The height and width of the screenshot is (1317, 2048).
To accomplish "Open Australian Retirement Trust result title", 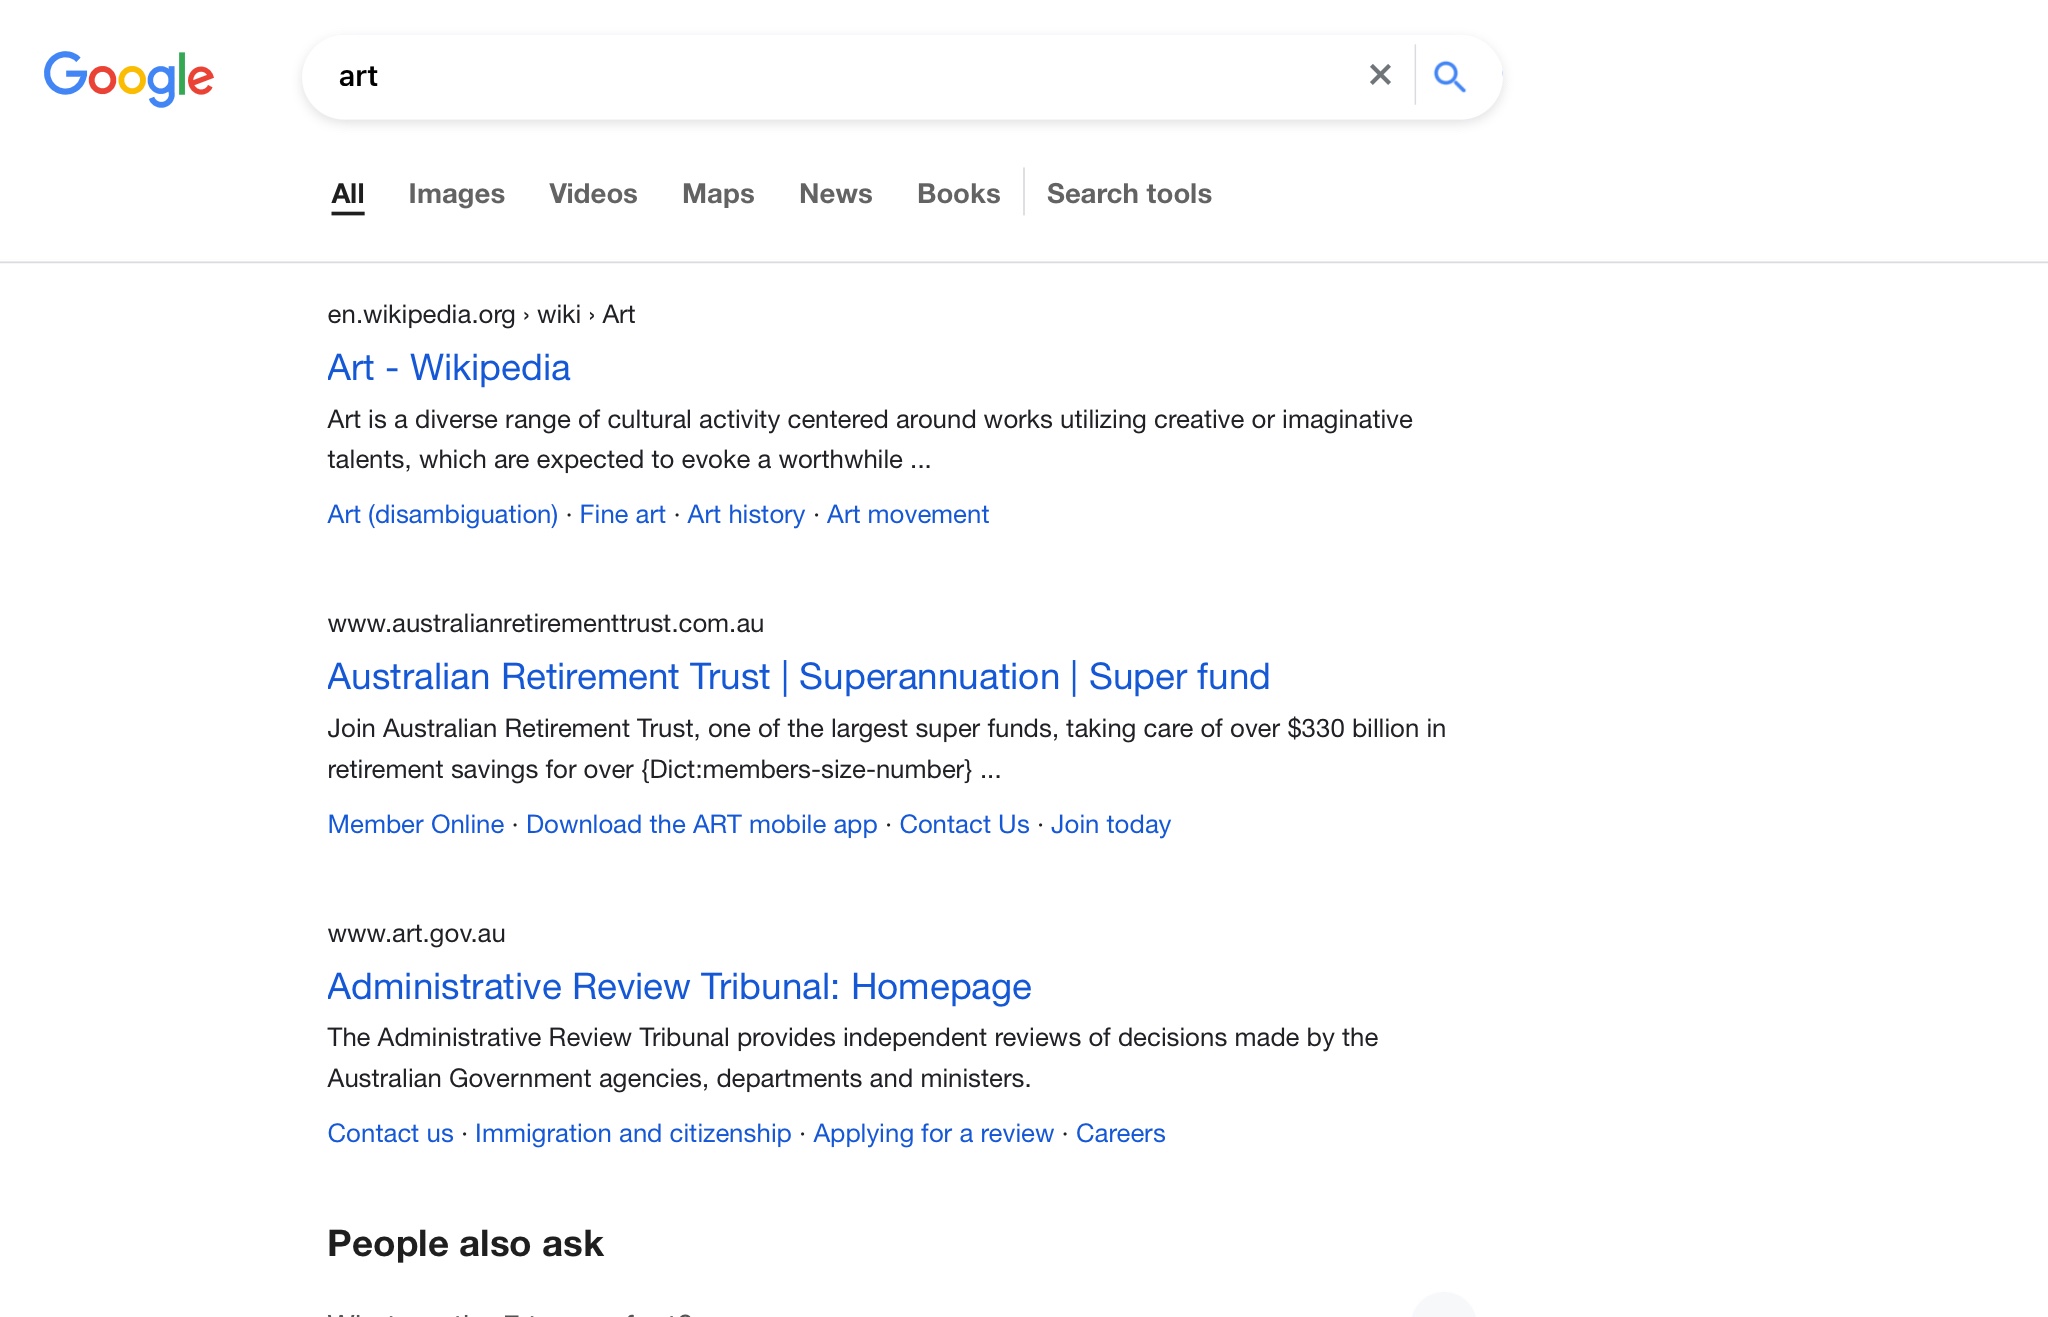I will (x=798, y=677).
